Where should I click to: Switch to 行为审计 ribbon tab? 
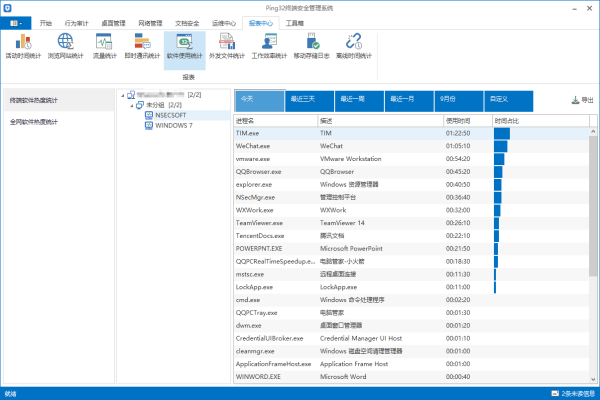pyautogui.click(x=77, y=23)
